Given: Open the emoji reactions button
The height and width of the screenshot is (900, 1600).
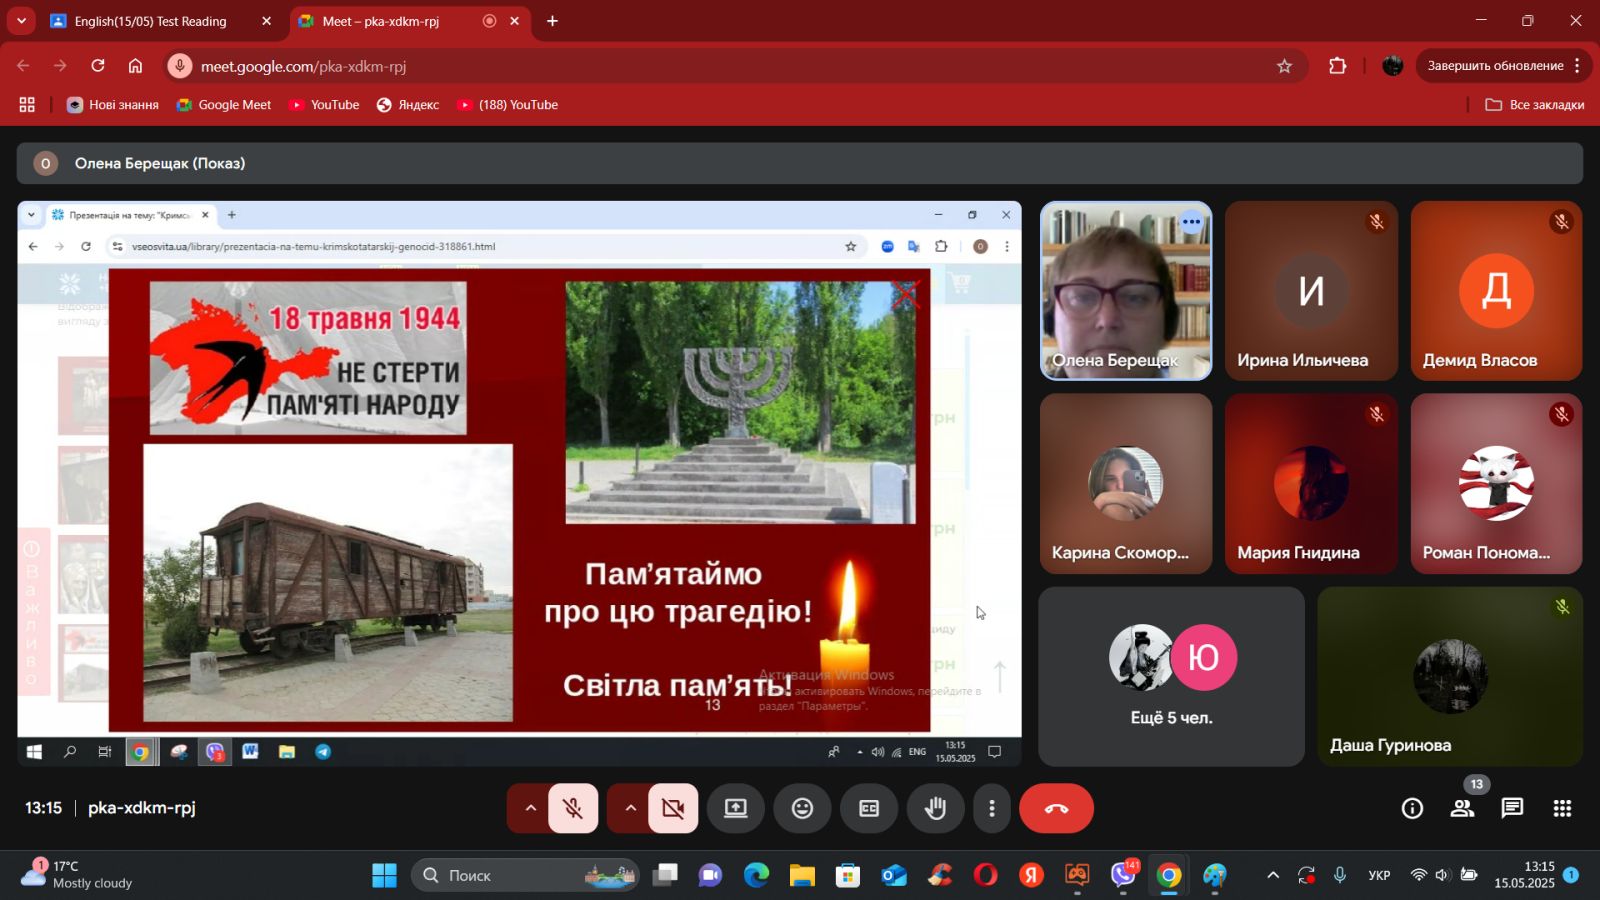Looking at the screenshot, I should [x=802, y=808].
